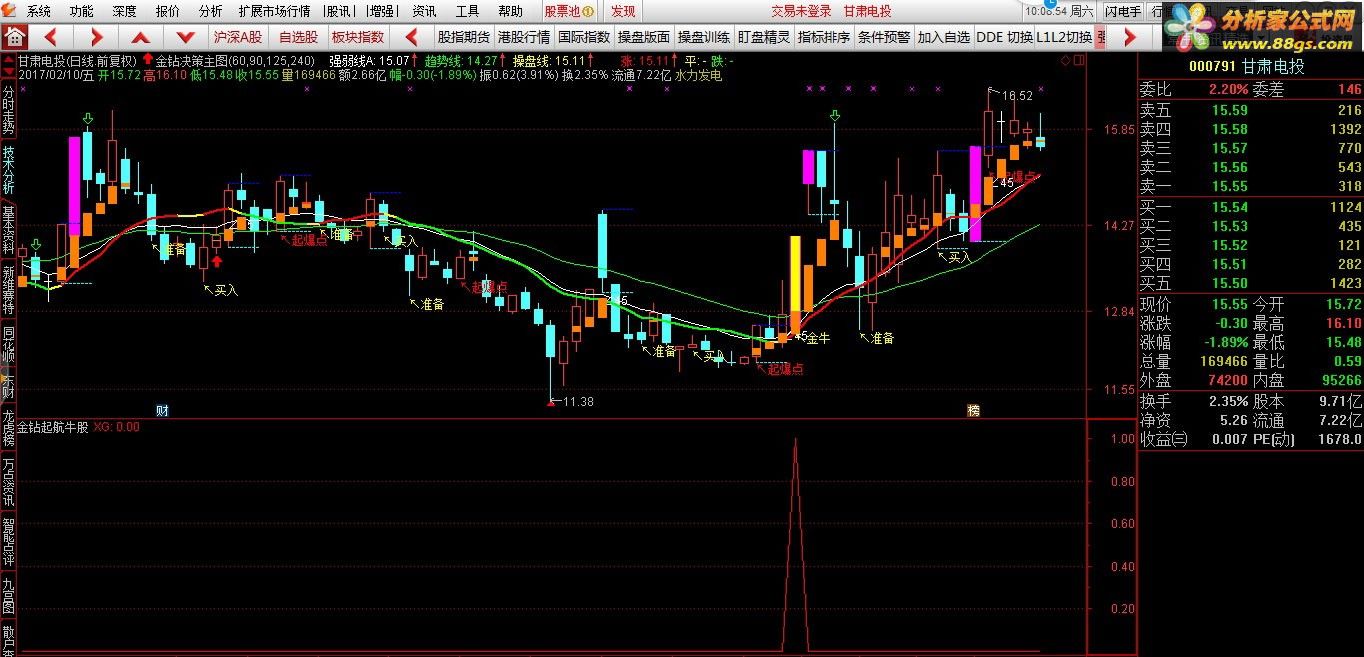Click the 水力发电 sector label

(x=699, y=75)
